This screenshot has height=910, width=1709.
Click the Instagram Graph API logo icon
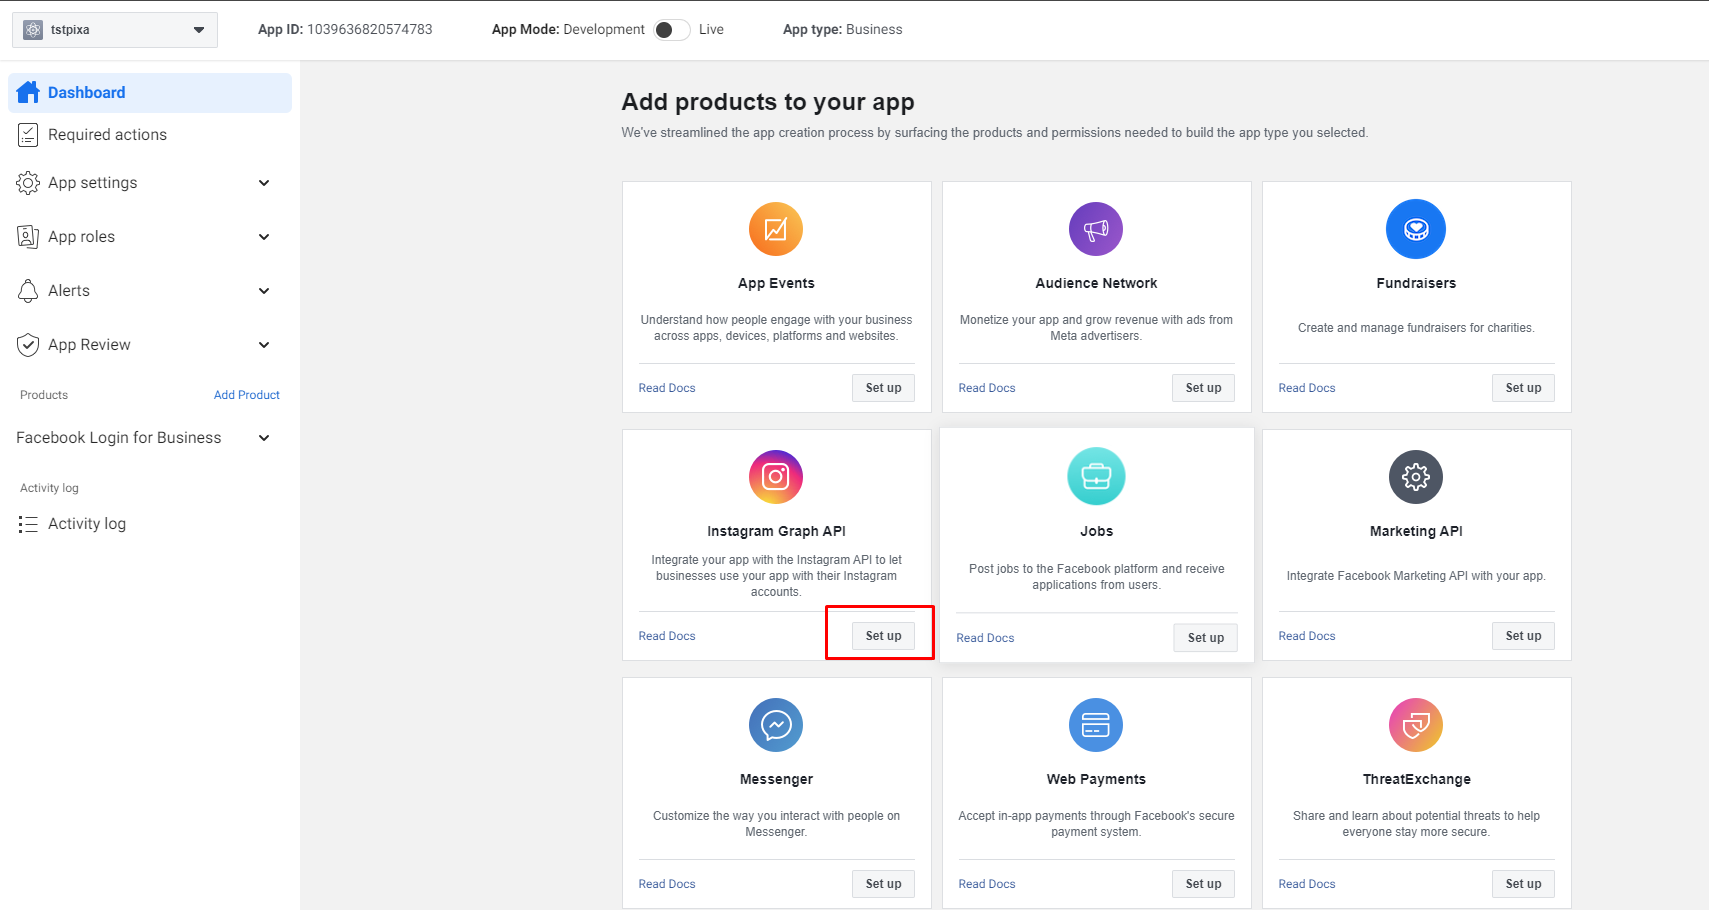(776, 476)
